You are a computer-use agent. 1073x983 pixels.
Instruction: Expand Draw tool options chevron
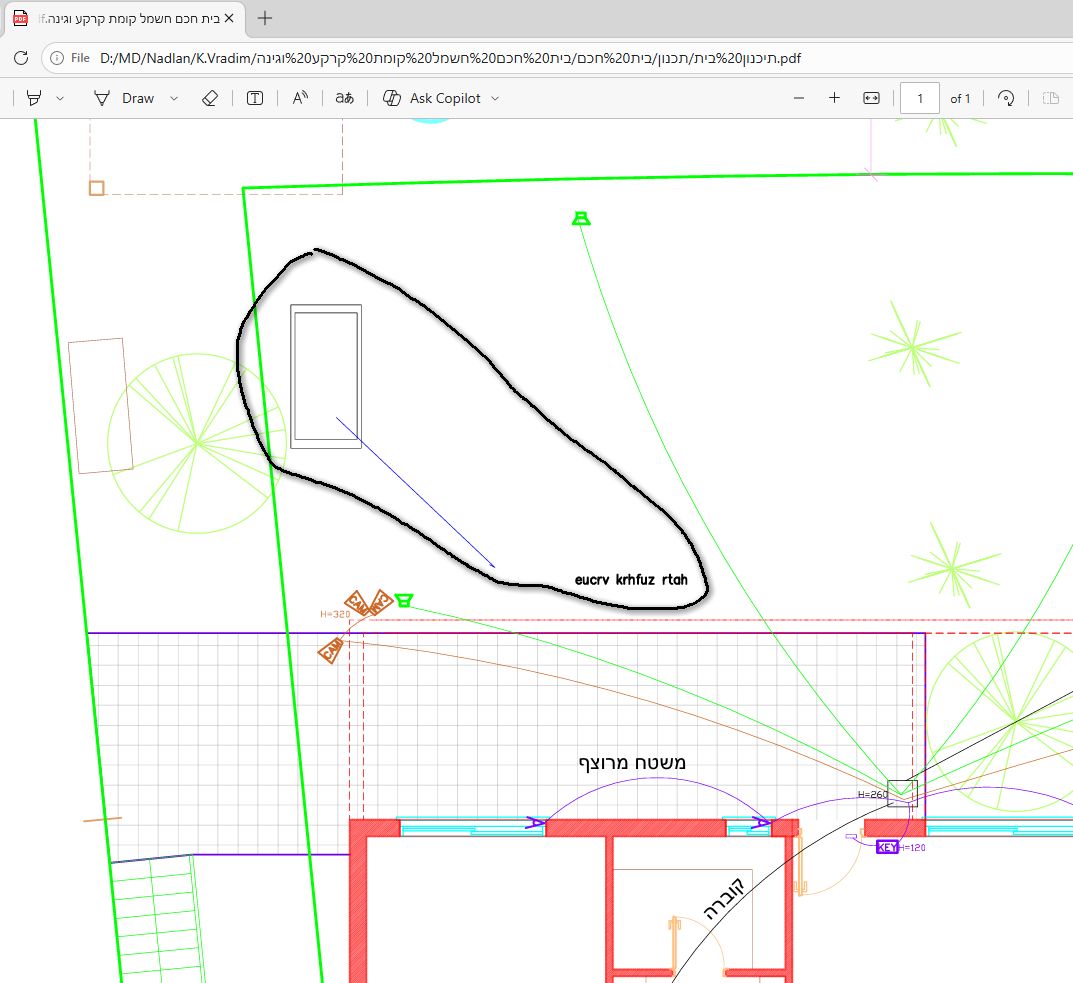(174, 98)
